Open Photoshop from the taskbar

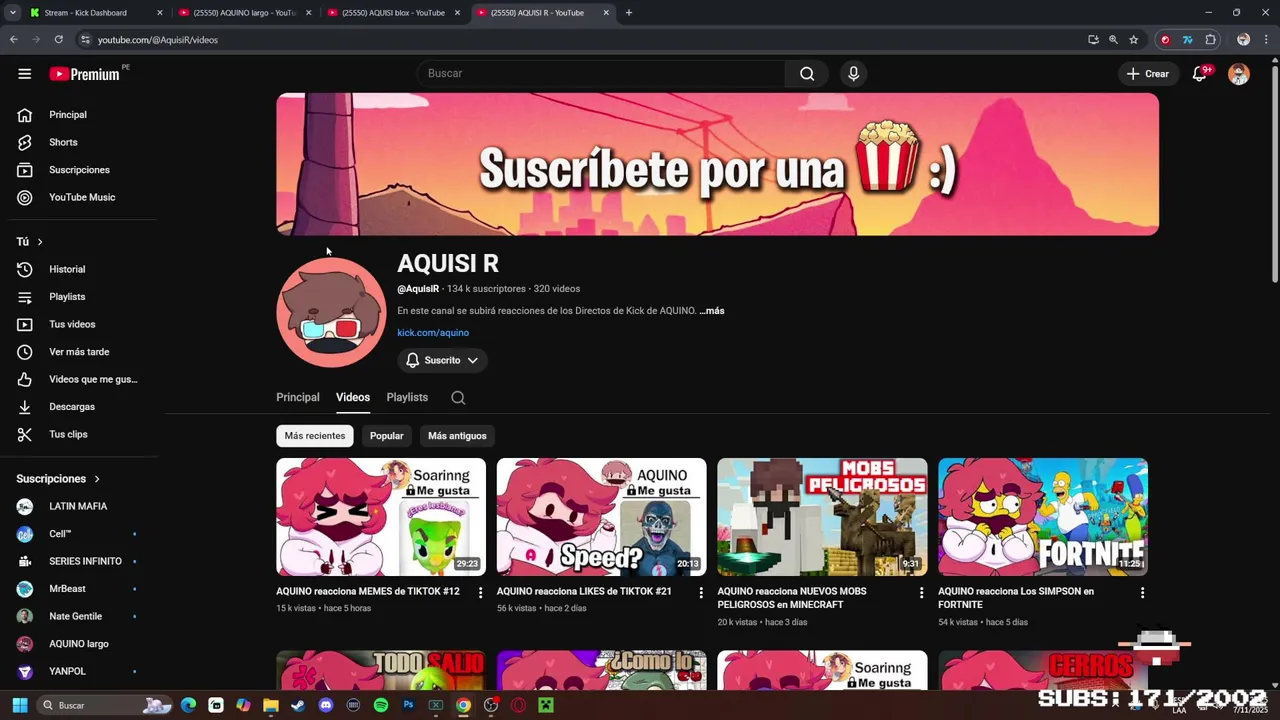(x=408, y=705)
